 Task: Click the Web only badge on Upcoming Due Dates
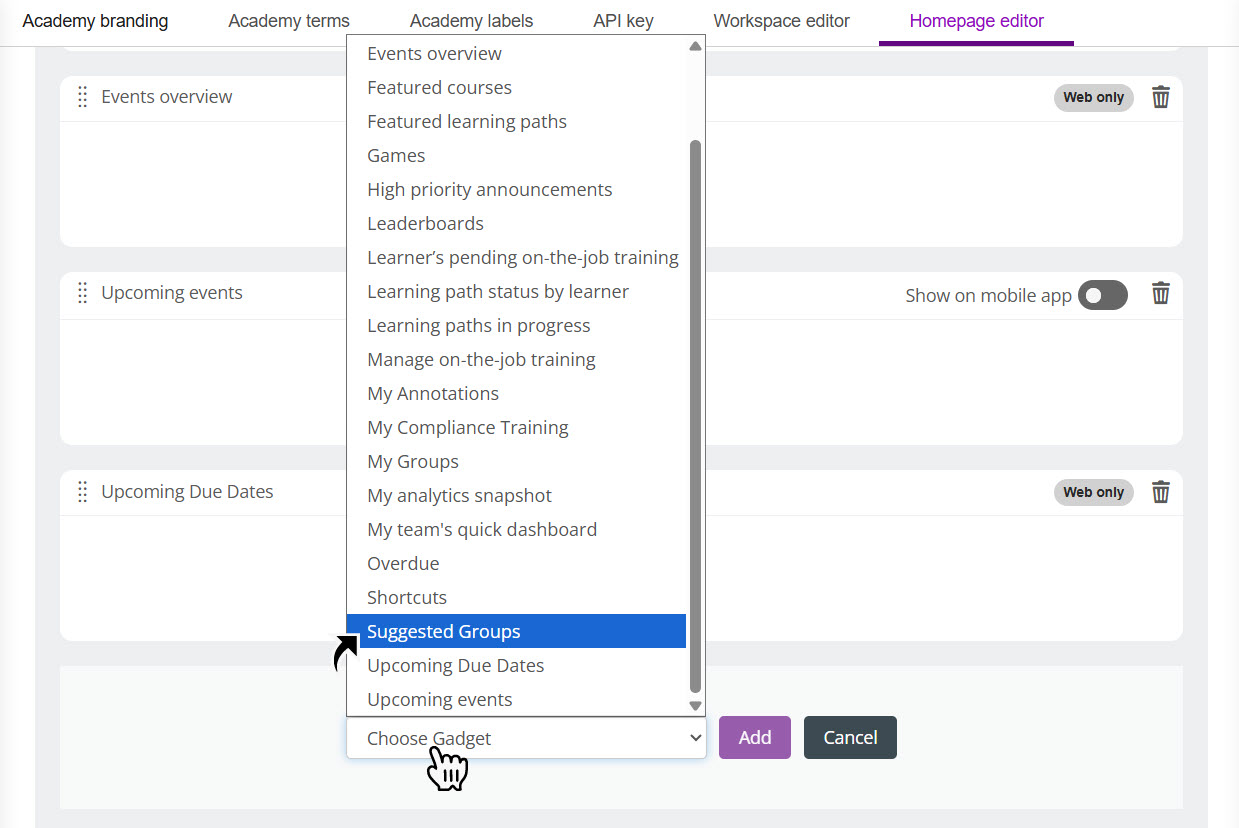pos(1093,491)
